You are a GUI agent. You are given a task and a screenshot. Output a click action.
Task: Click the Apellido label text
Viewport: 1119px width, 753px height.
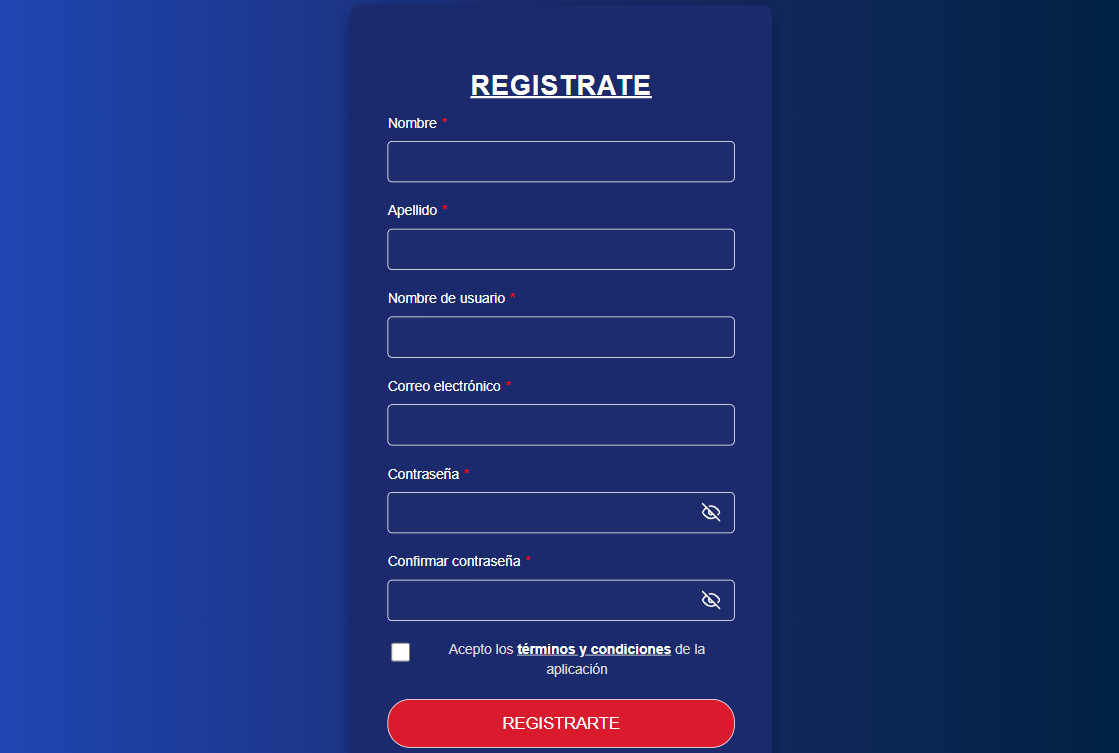point(410,210)
